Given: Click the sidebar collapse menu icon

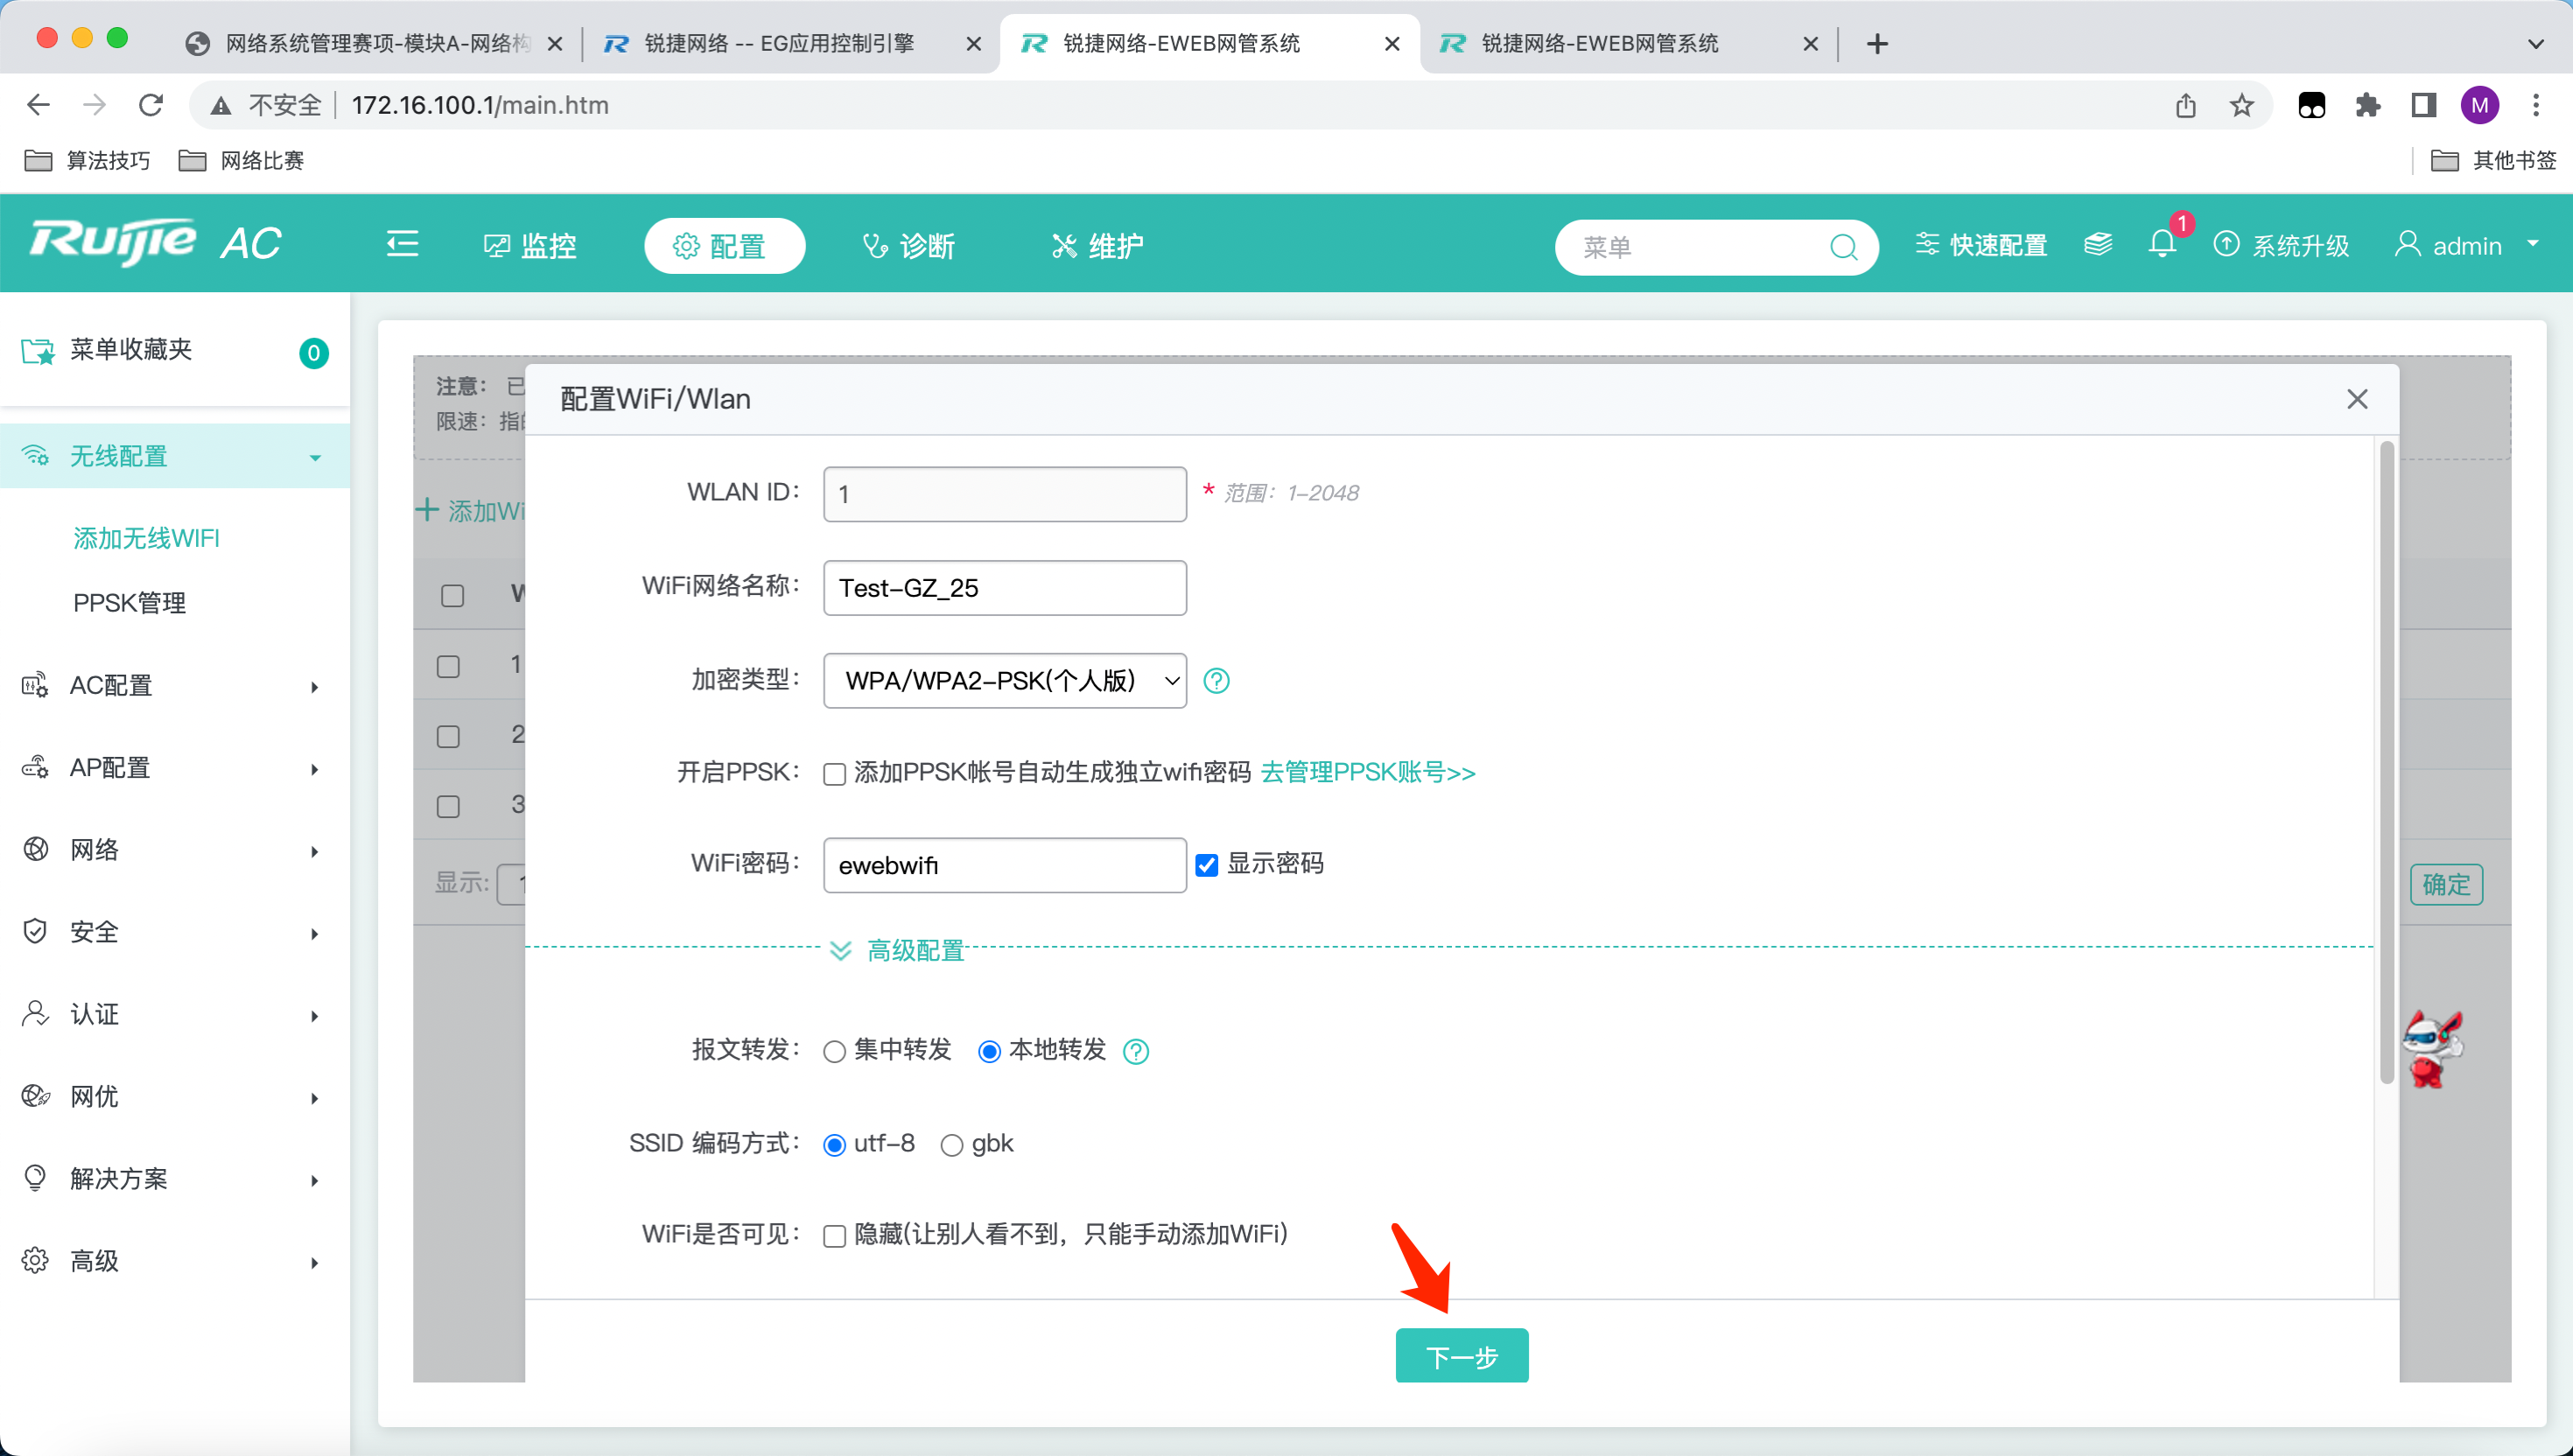Looking at the screenshot, I should (402, 245).
